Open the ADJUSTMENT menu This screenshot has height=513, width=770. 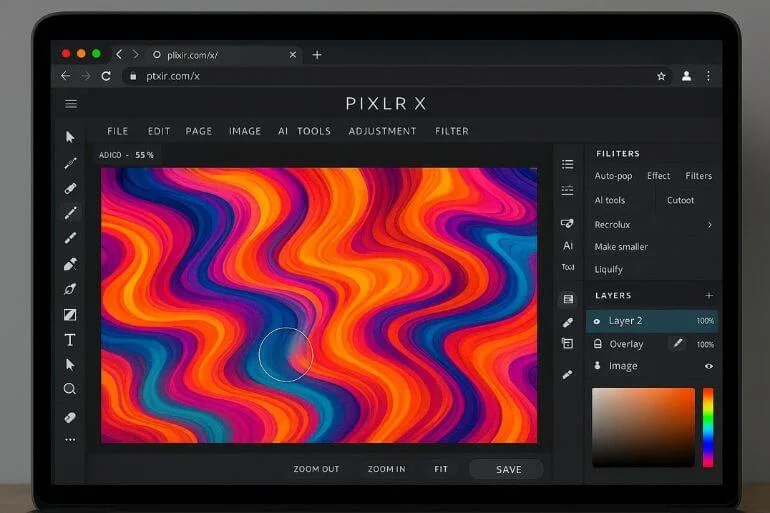tap(383, 131)
